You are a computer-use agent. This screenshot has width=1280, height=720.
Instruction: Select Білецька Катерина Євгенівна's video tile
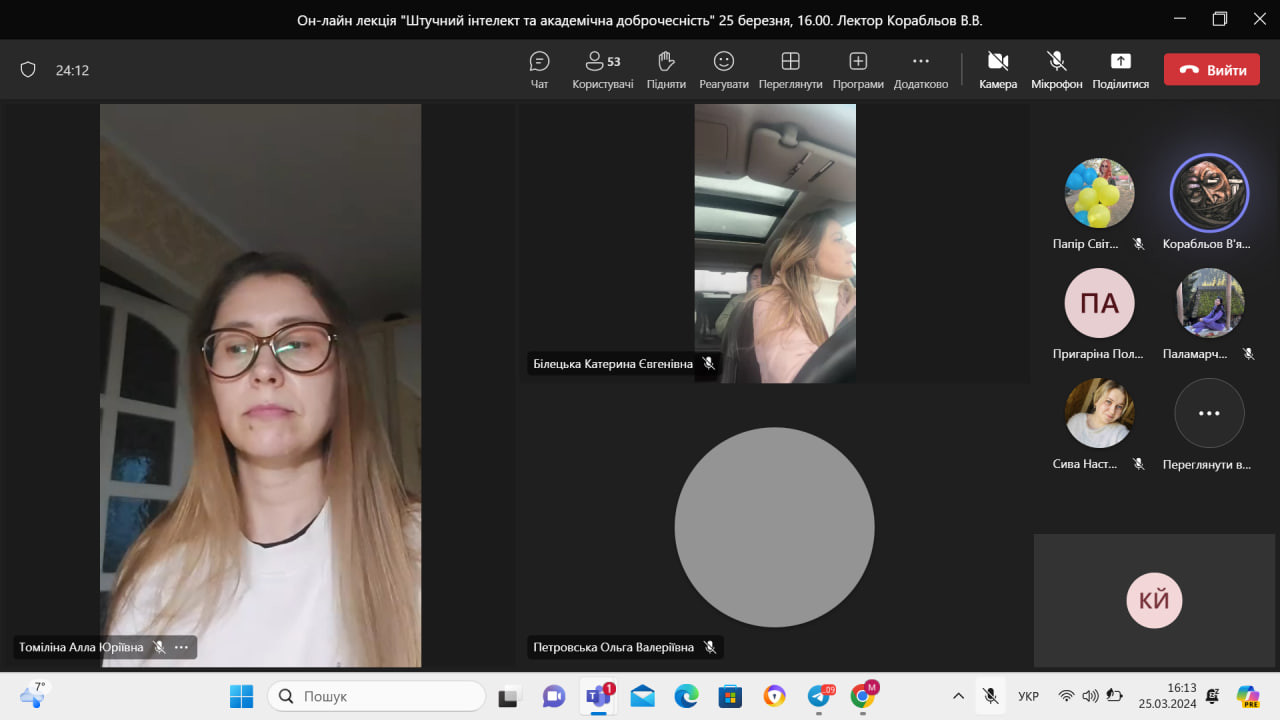[x=775, y=243]
